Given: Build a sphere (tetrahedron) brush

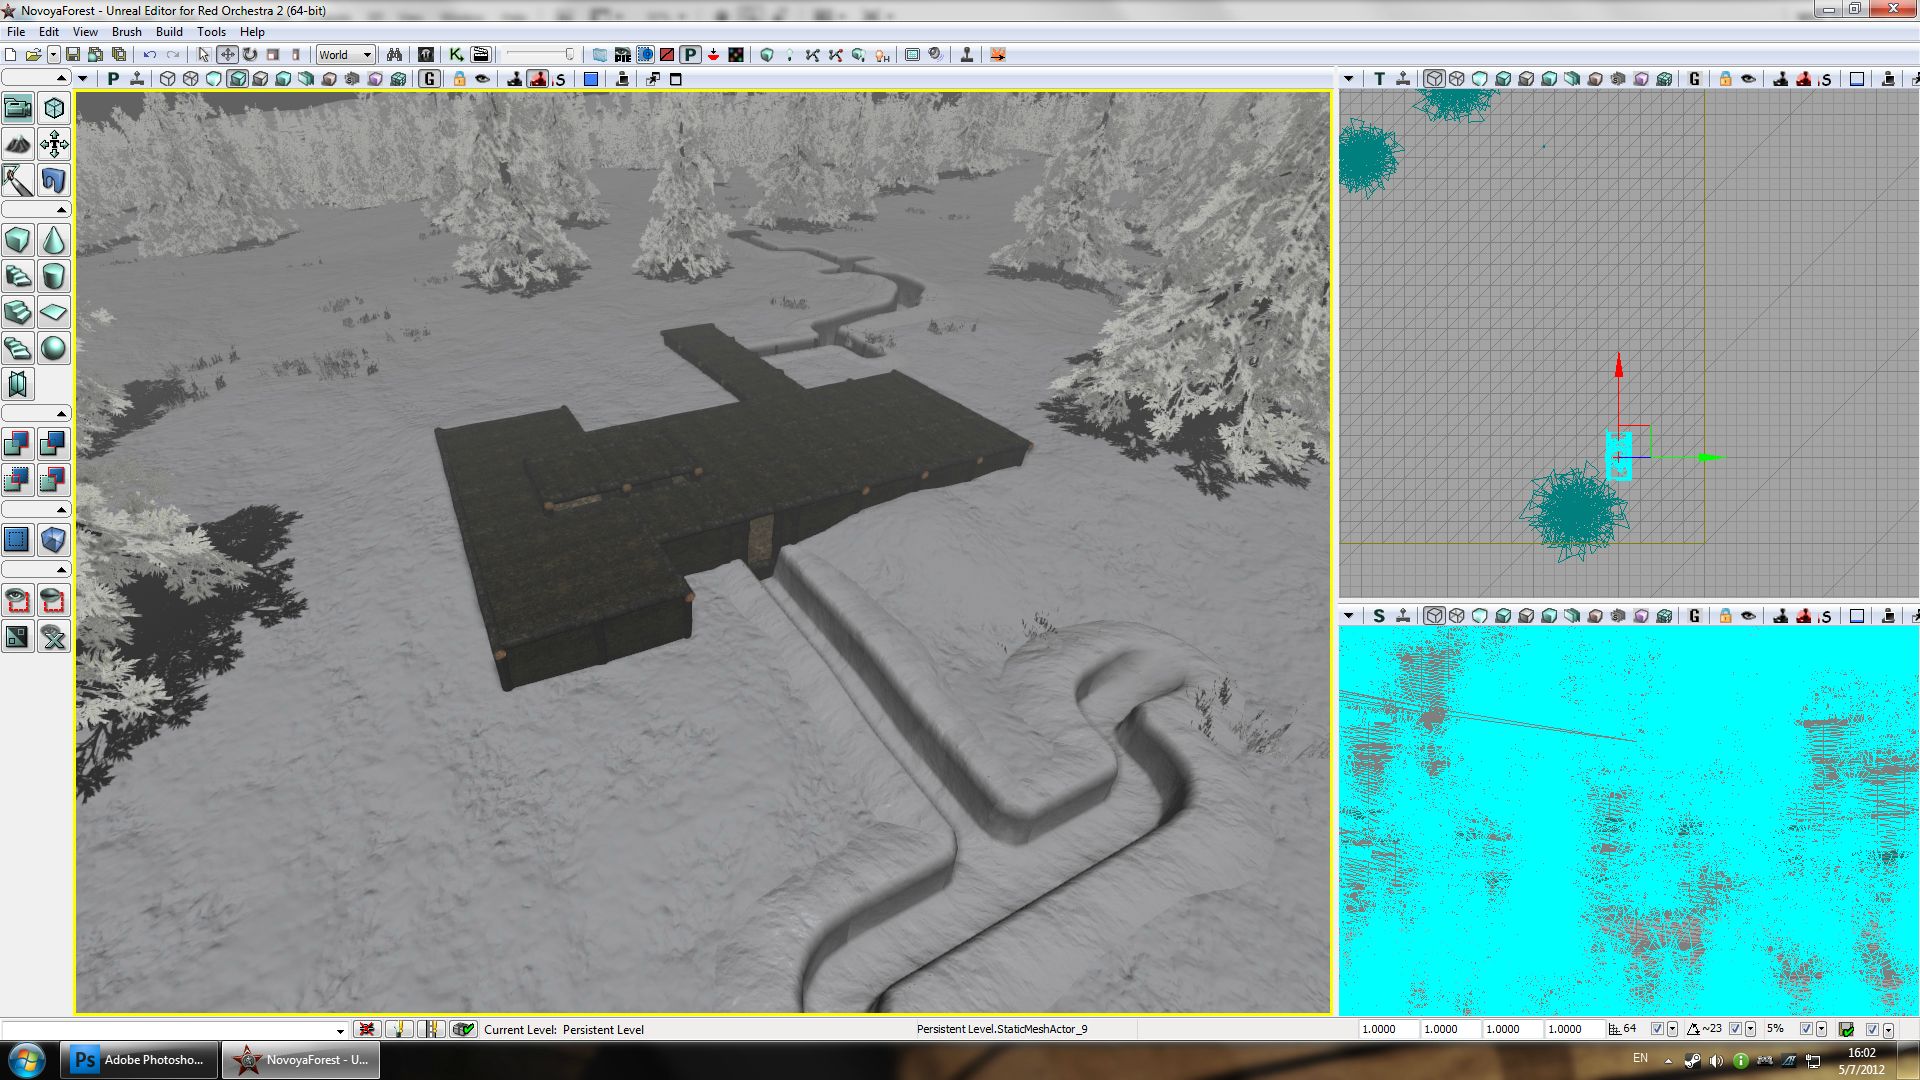Looking at the screenshot, I should click(x=54, y=348).
